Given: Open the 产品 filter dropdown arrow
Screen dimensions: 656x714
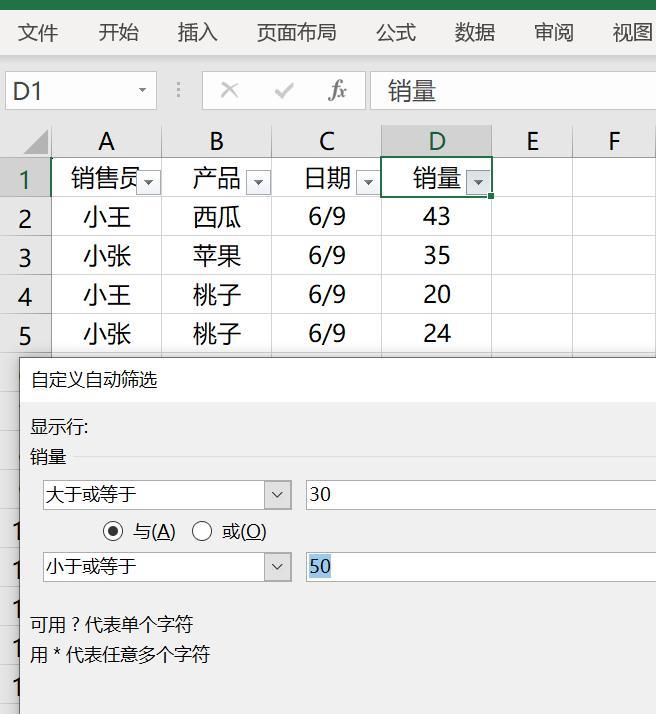Looking at the screenshot, I should (259, 182).
